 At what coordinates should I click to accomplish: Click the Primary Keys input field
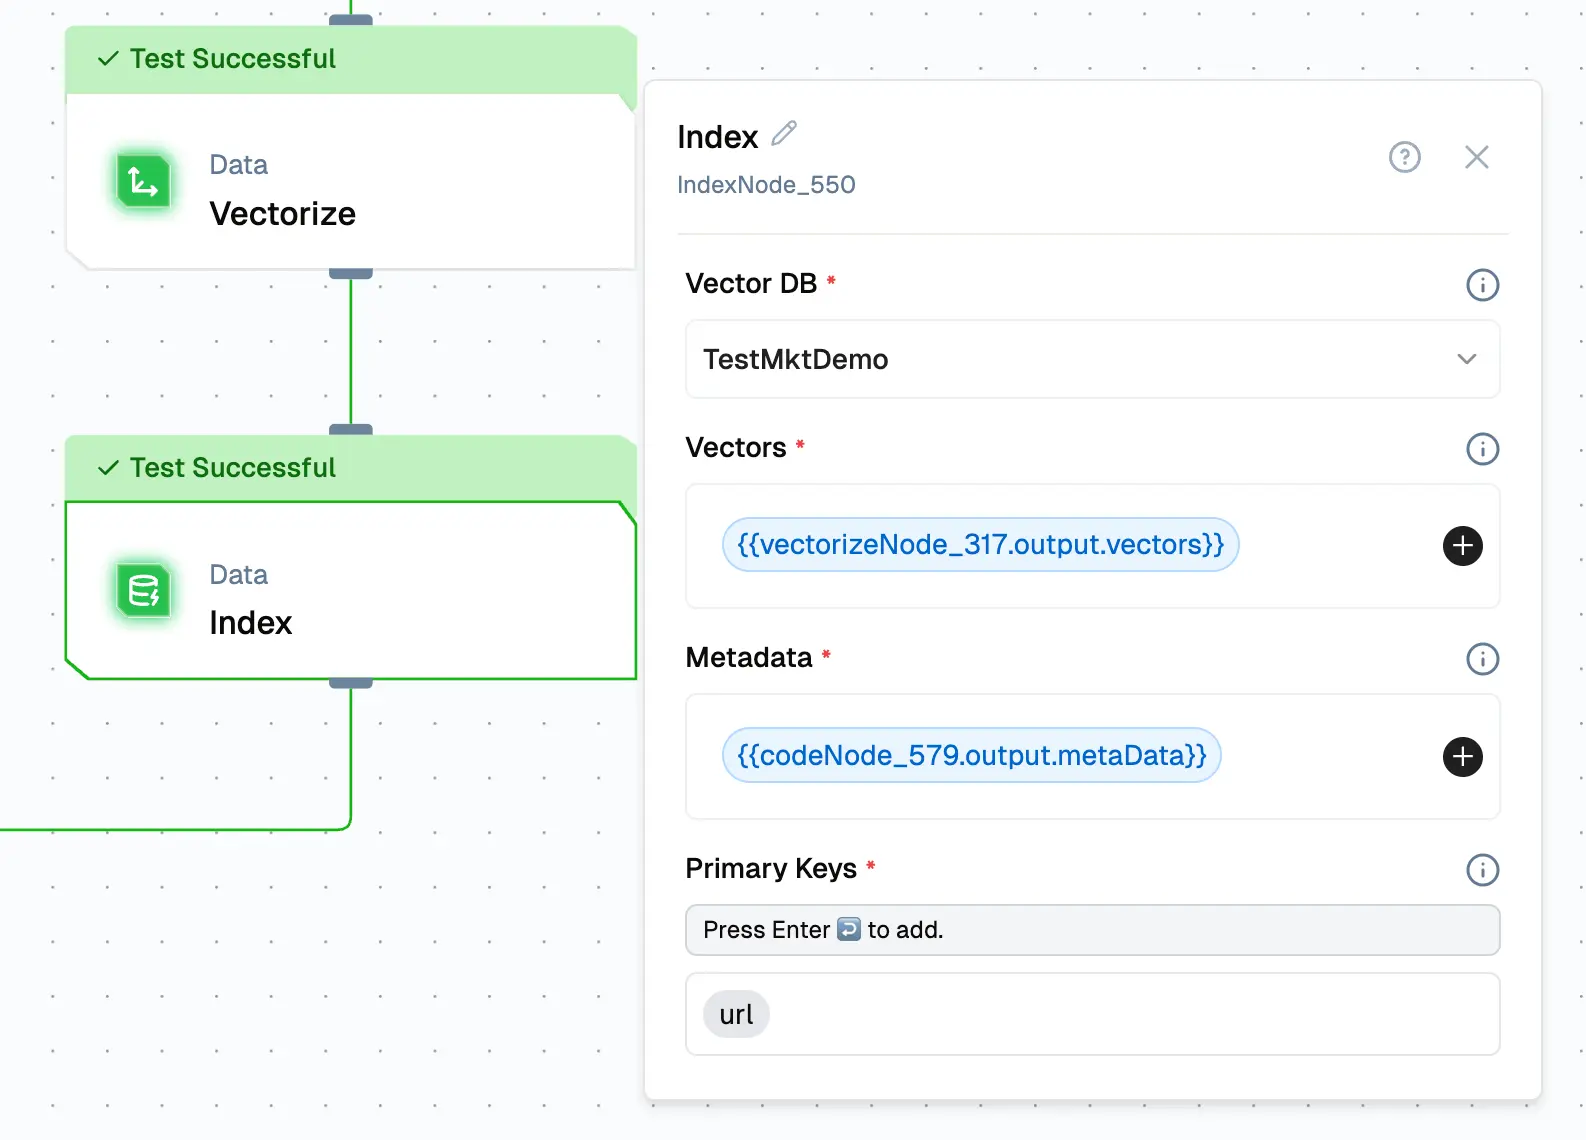[x=1091, y=930]
